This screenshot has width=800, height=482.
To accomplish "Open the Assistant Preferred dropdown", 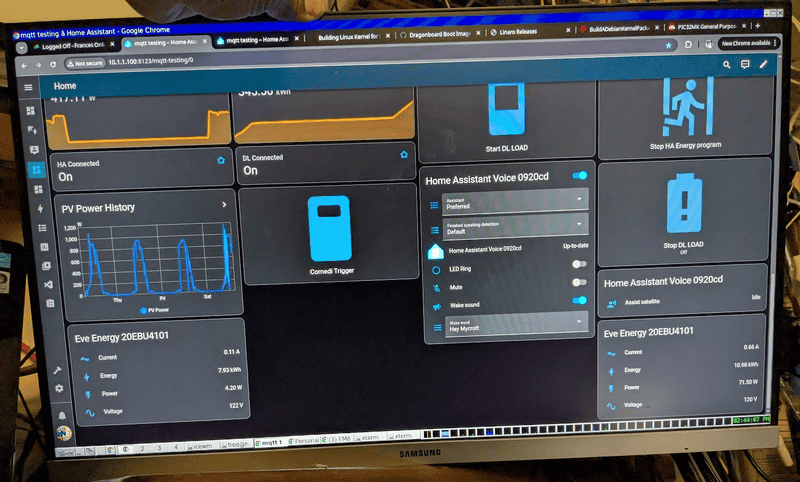I will coord(515,201).
